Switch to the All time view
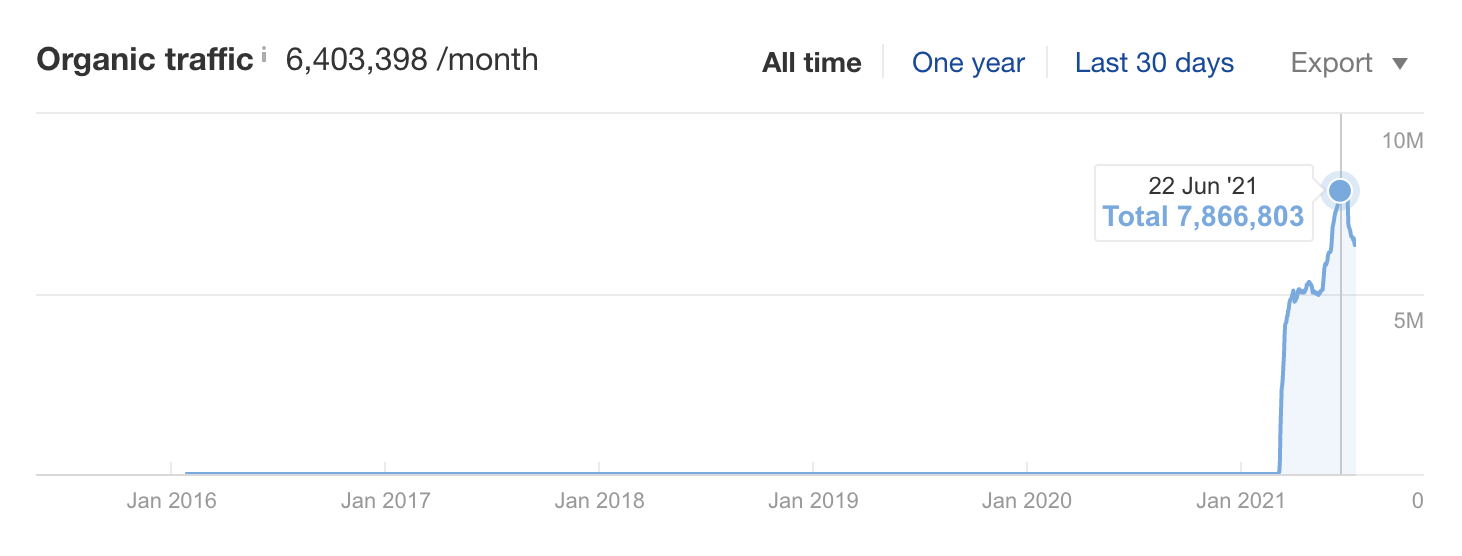 [811, 63]
